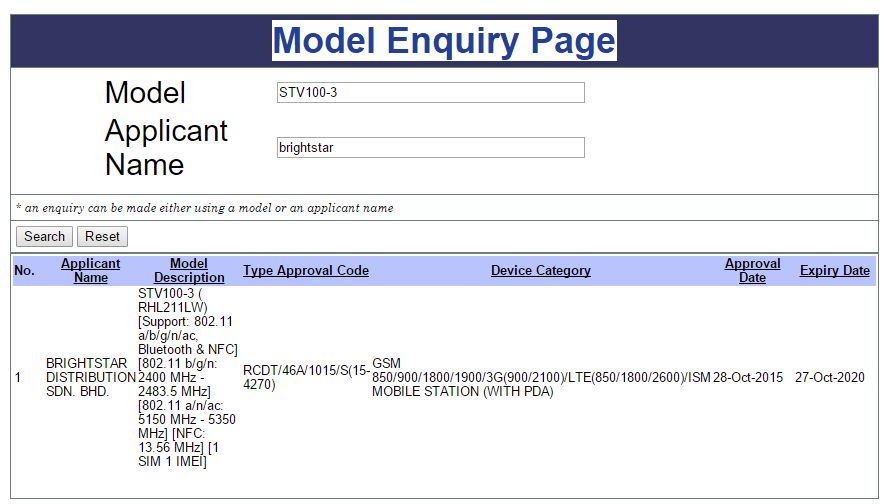
Task: Select the 28-Oct-2015 approval date
Action: pyautogui.click(x=748, y=378)
